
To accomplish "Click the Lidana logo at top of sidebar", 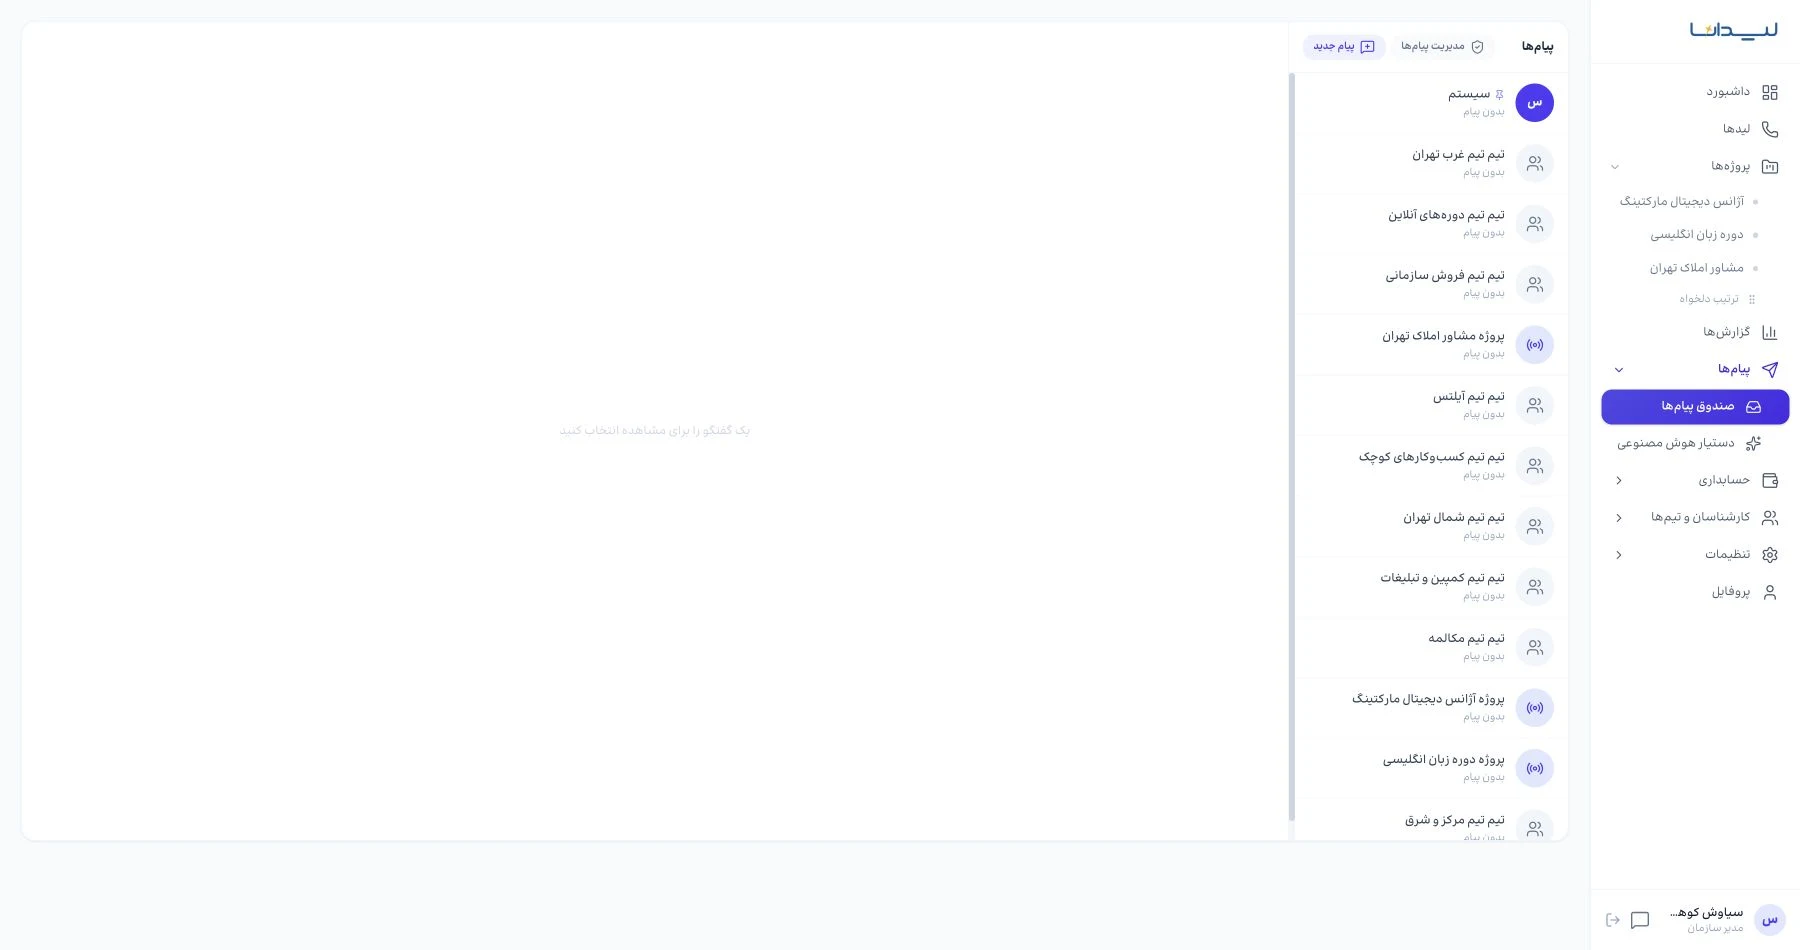I will coord(1734,30).
